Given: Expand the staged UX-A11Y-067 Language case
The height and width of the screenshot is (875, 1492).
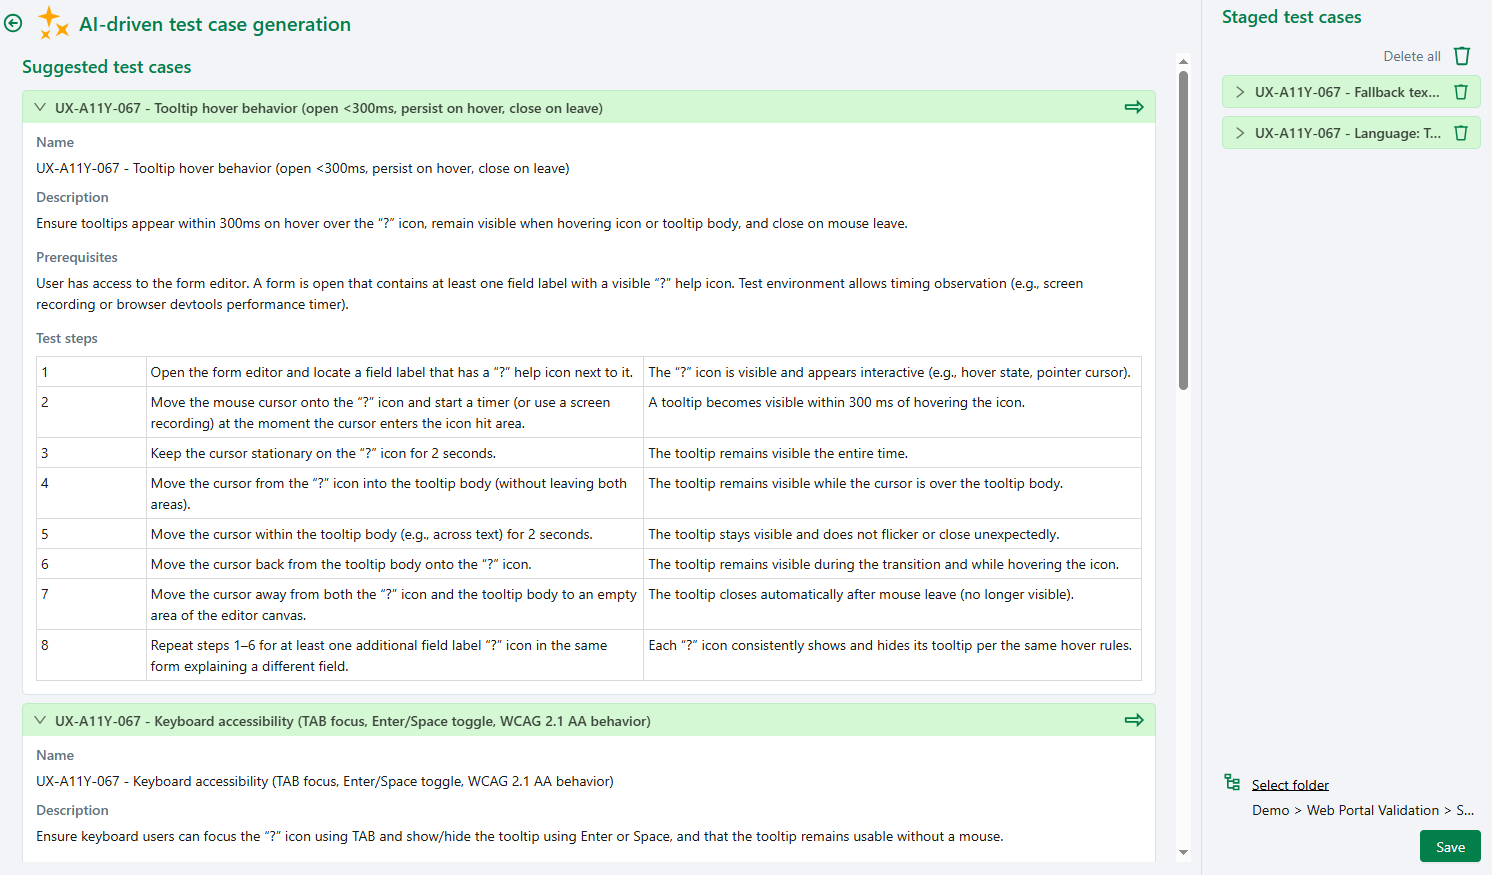Looking at the screenshot, I should pos(1239,132).
